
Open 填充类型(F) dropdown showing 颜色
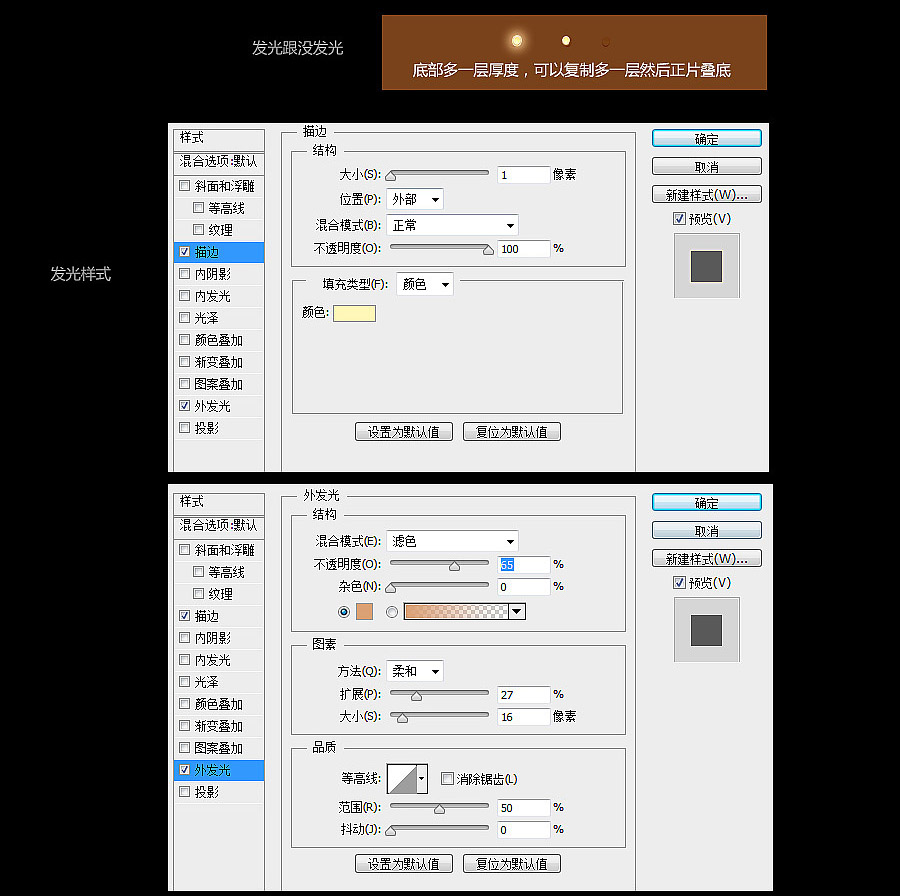[x=425, y=284]
